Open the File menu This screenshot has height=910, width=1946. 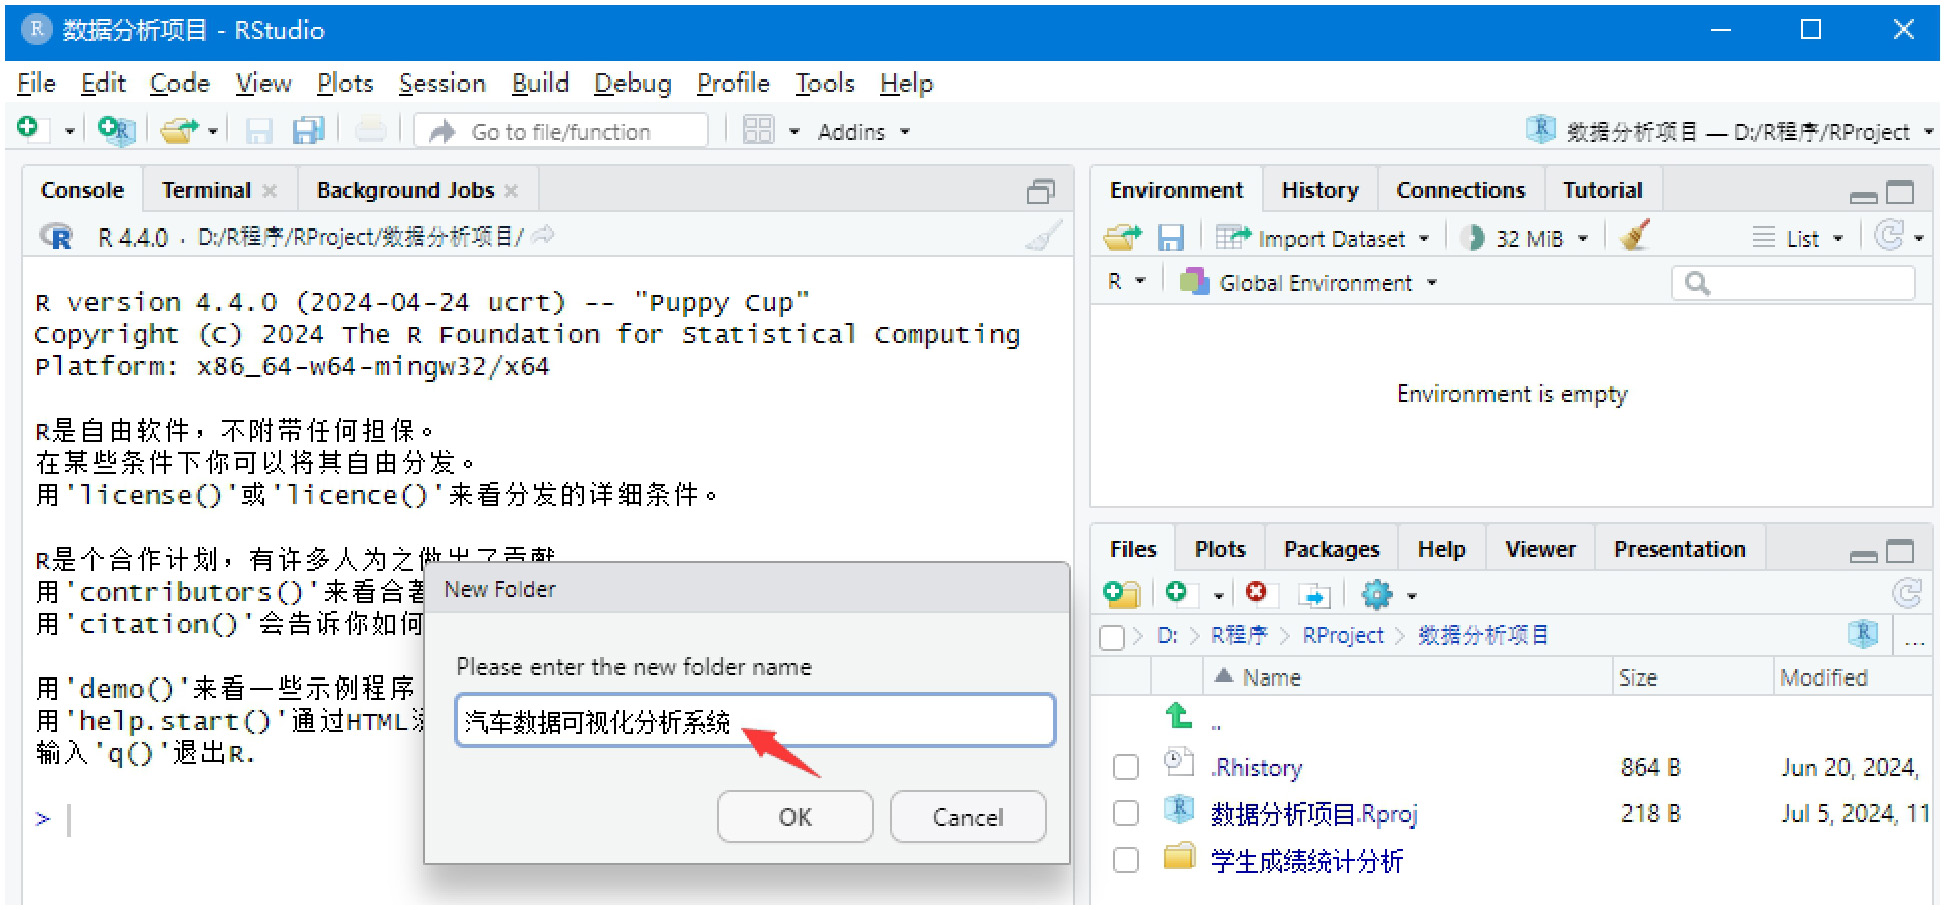(x=36, y=83)
